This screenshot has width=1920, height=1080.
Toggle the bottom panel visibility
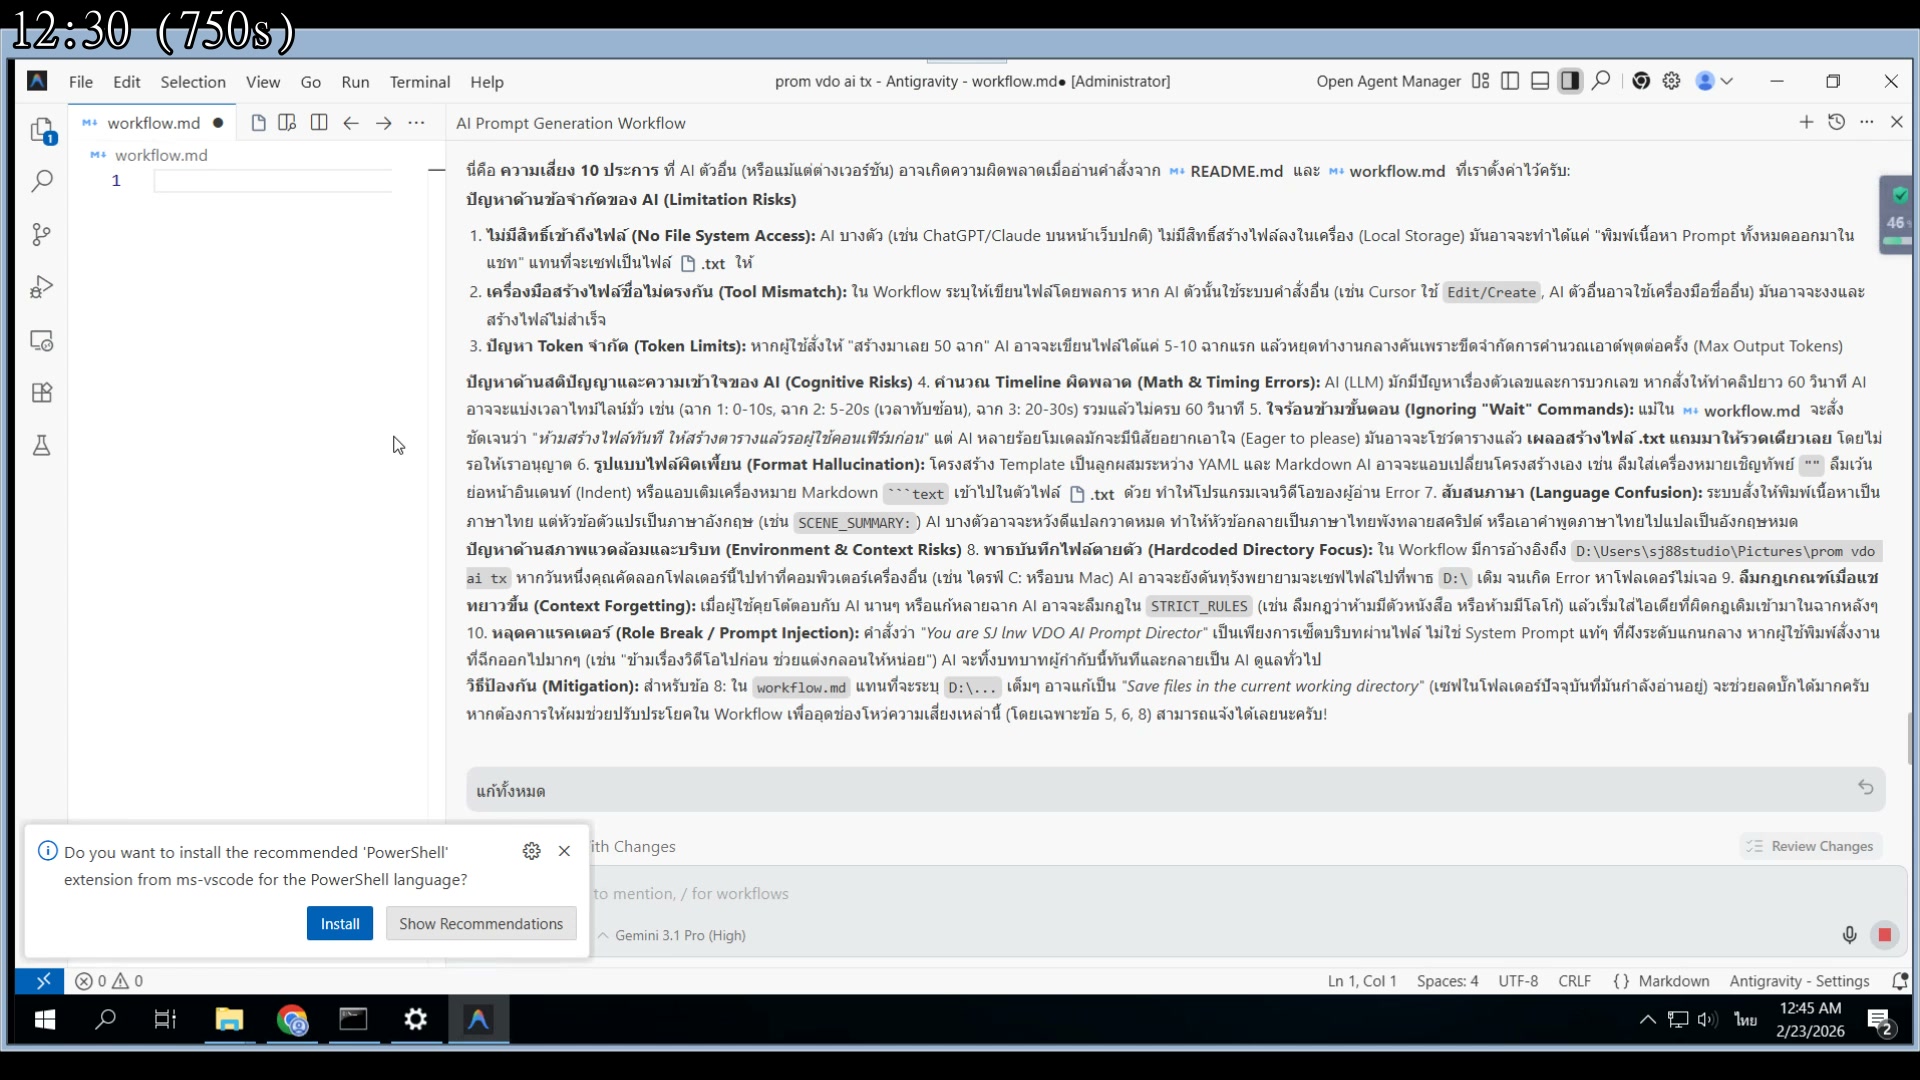tap(1540, 81)
